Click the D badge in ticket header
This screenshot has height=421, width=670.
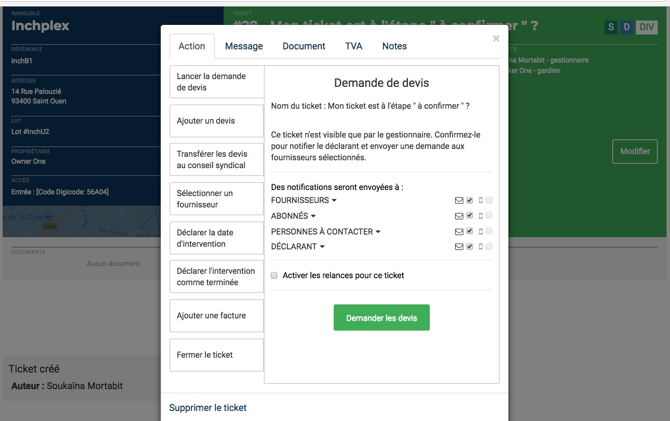pyautogui.click(x=627, y=27)
